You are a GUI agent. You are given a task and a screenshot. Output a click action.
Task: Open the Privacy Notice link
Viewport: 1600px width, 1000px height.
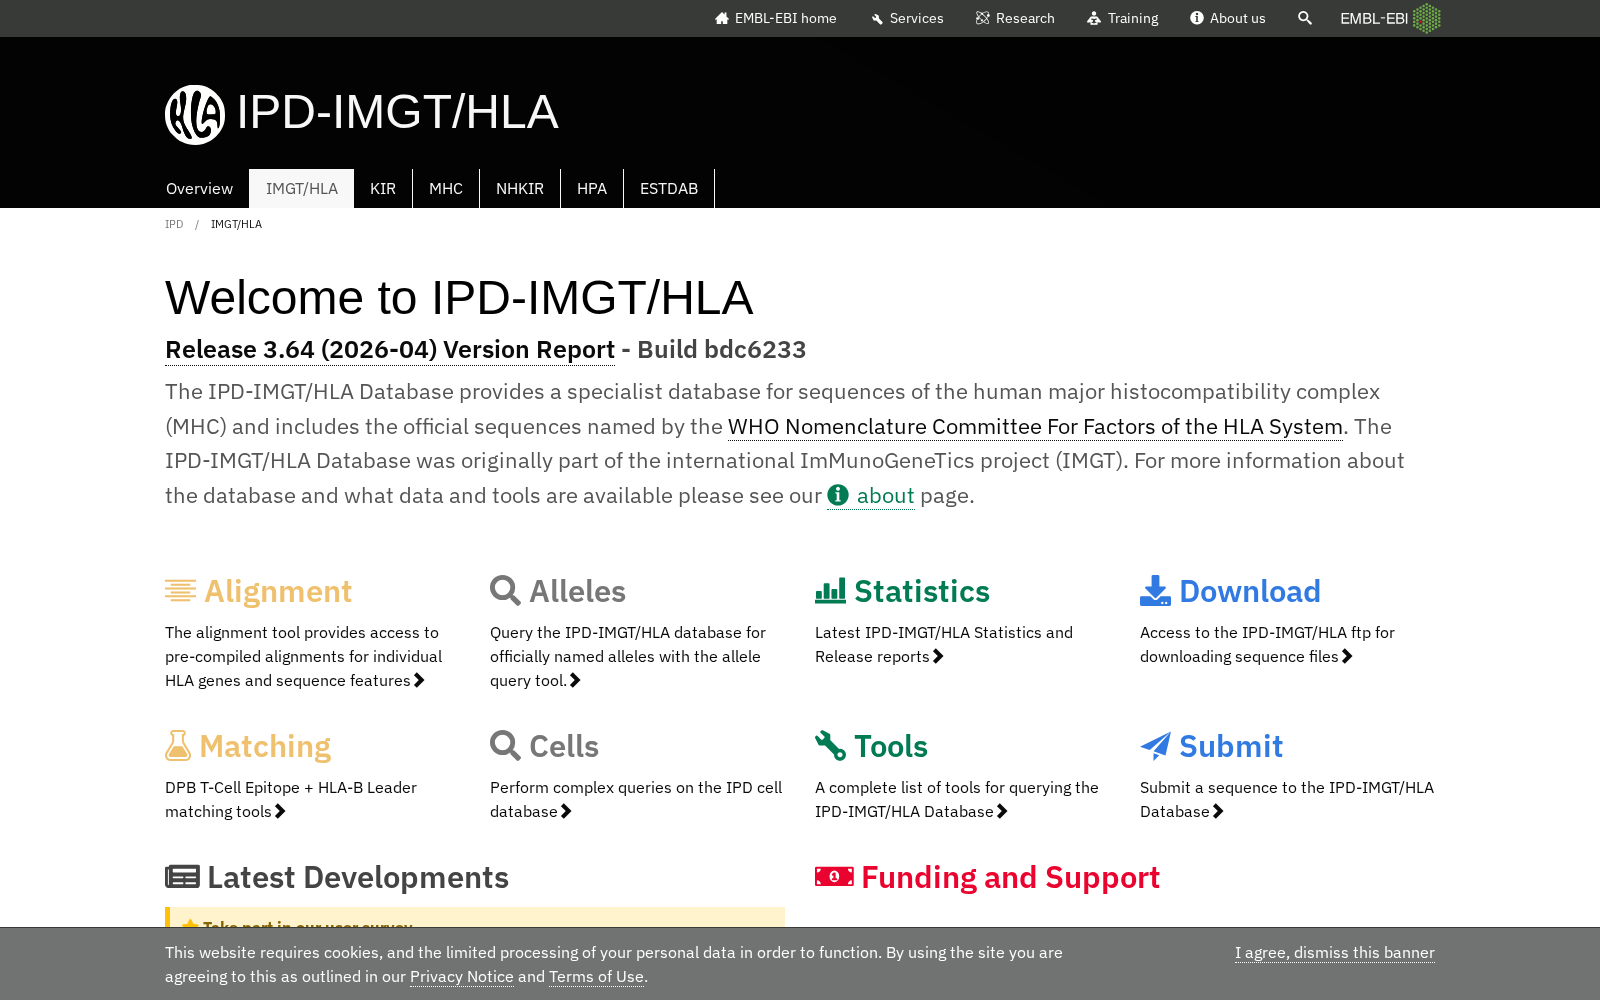tap(462, 977)
